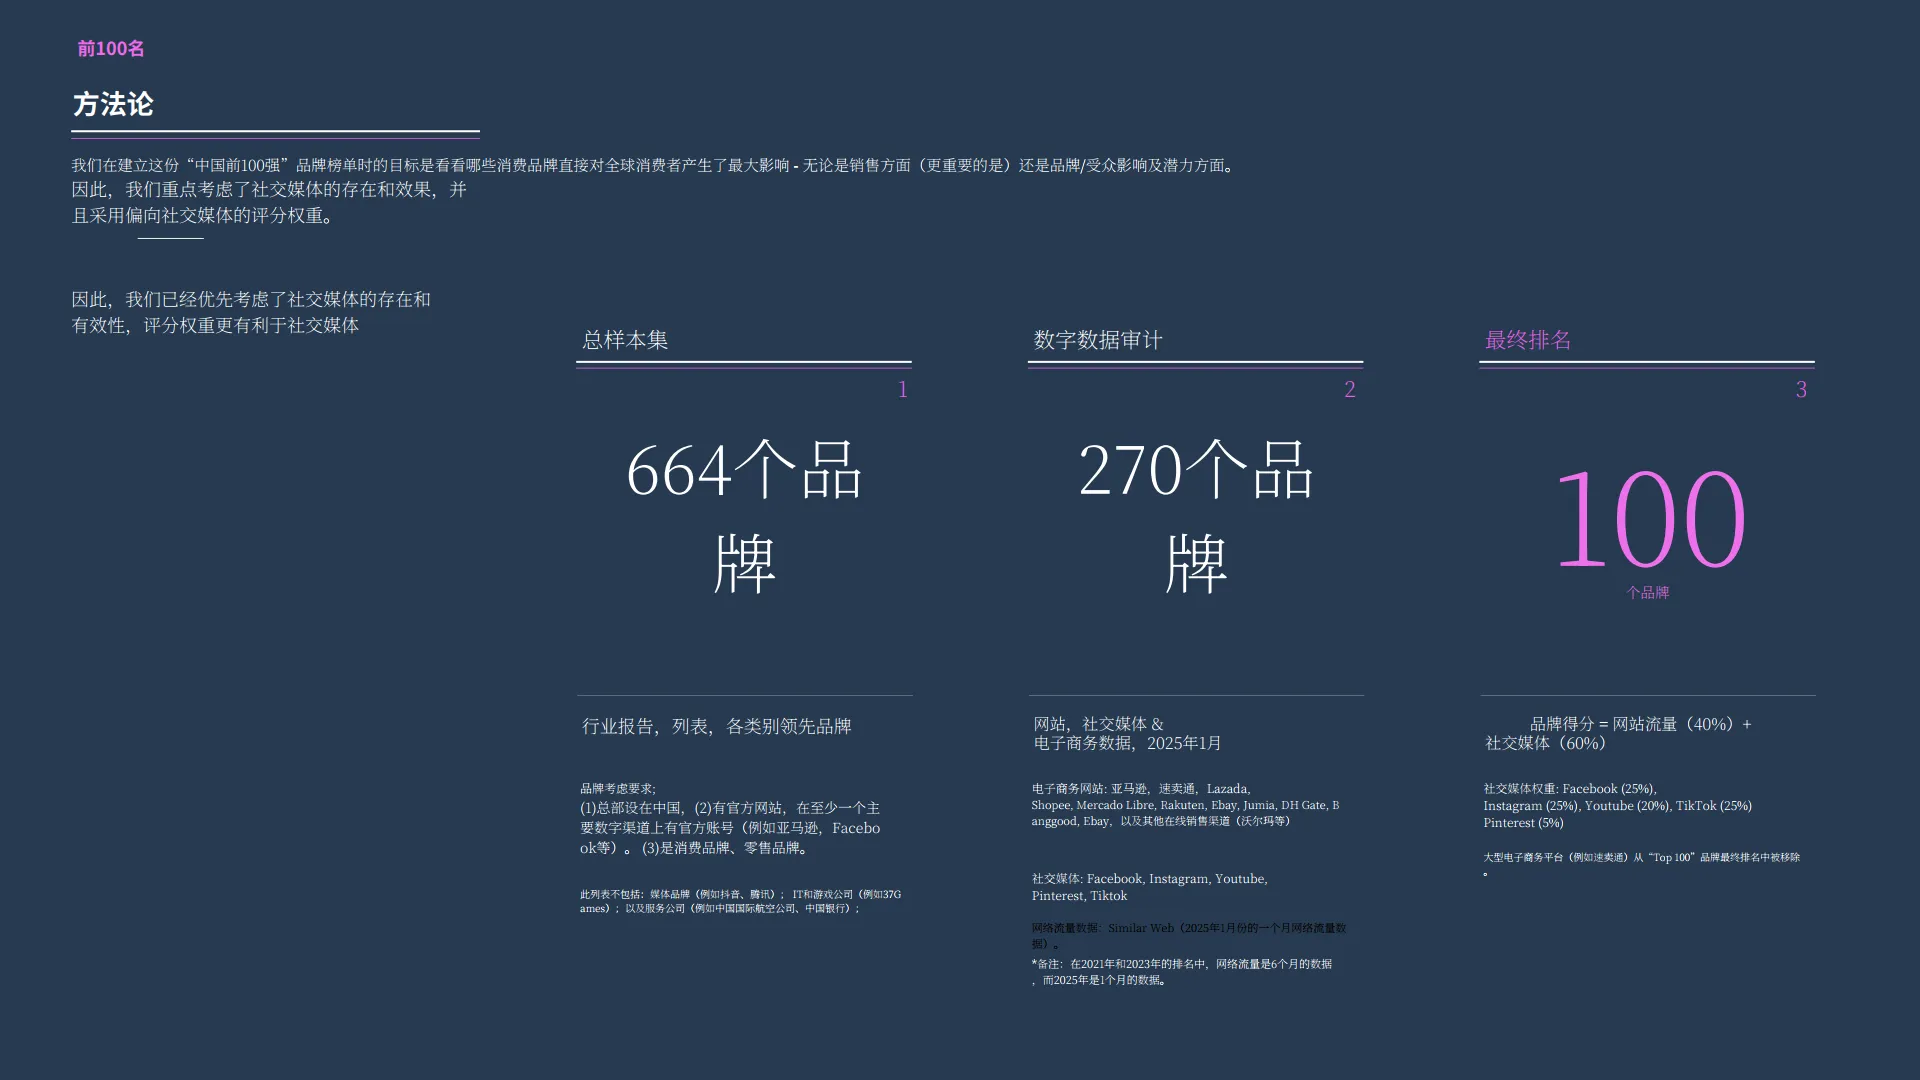The height and width of the screenshot is (1080, 1920).
Task: Select the "行业报告，列表" description line
Action: [716, 726]
